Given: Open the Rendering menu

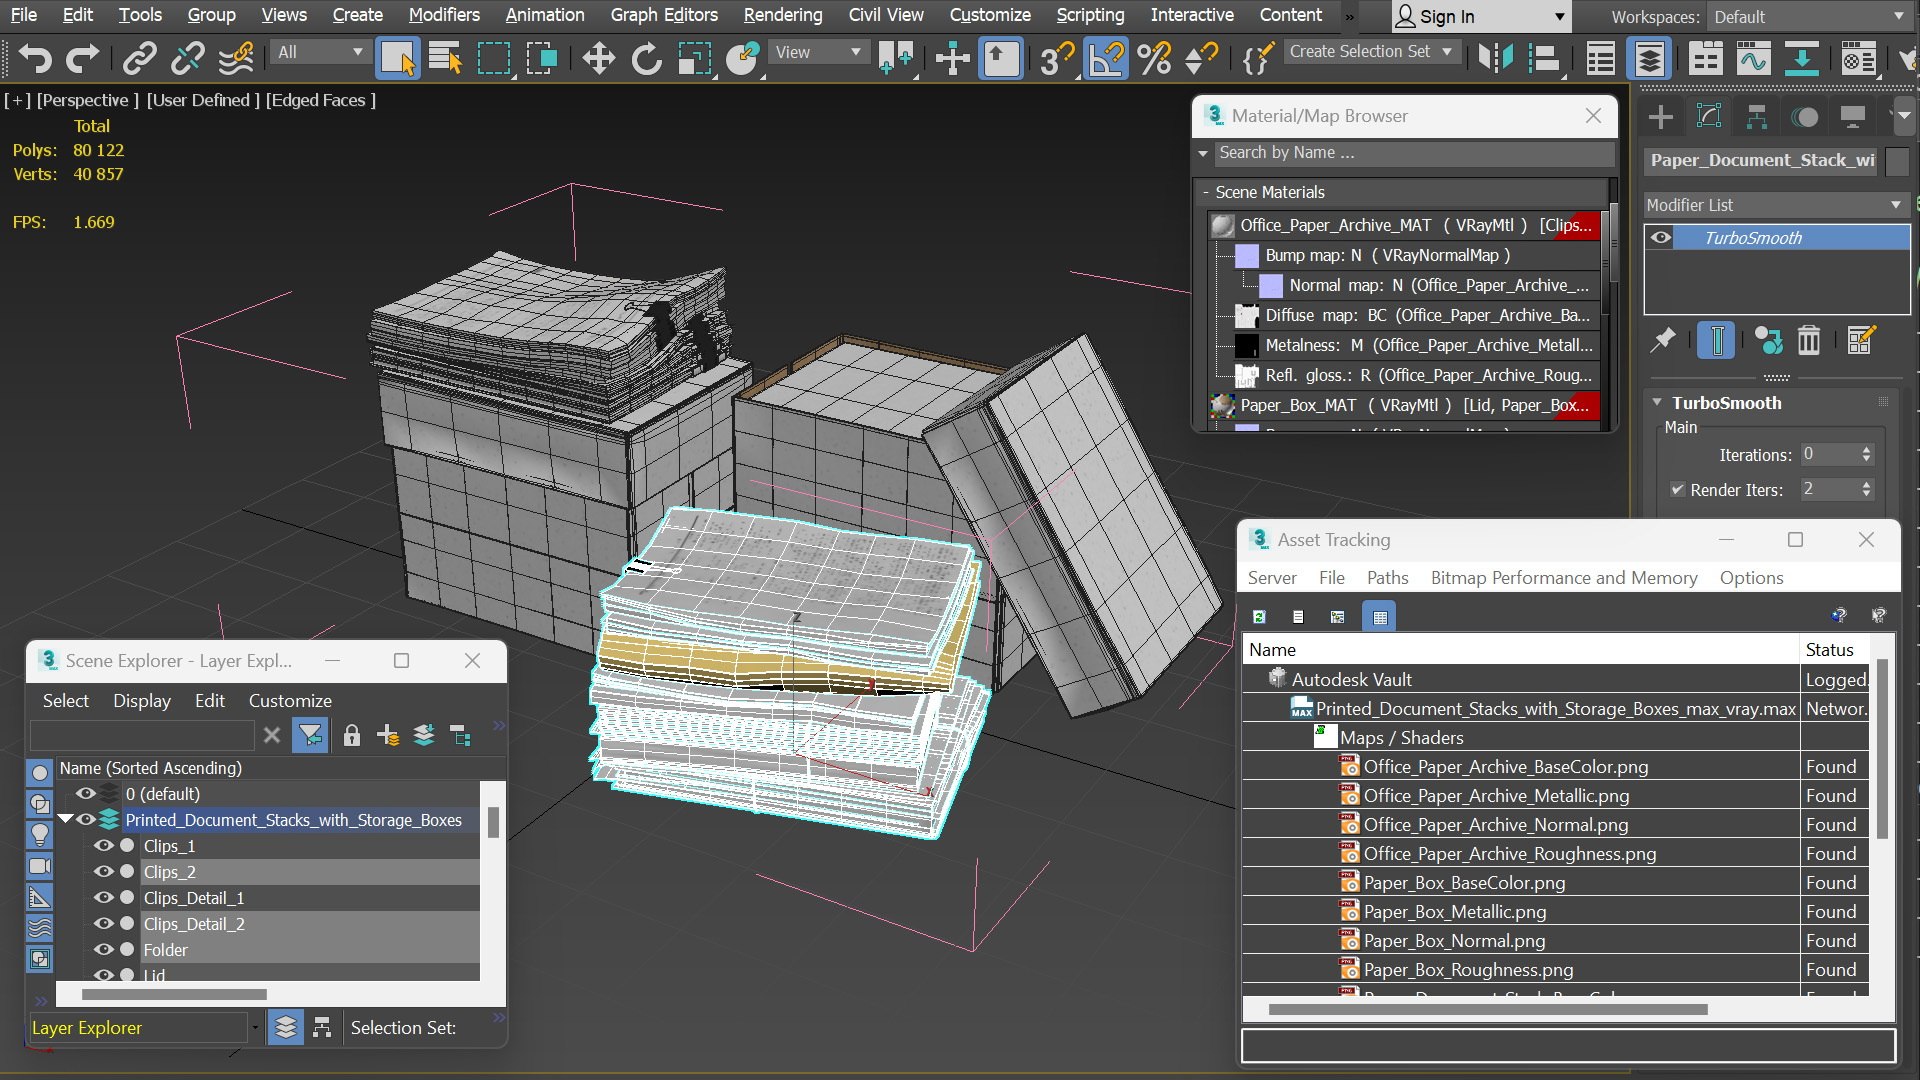Looking at the screenshot, I should [x=783, y=15].
